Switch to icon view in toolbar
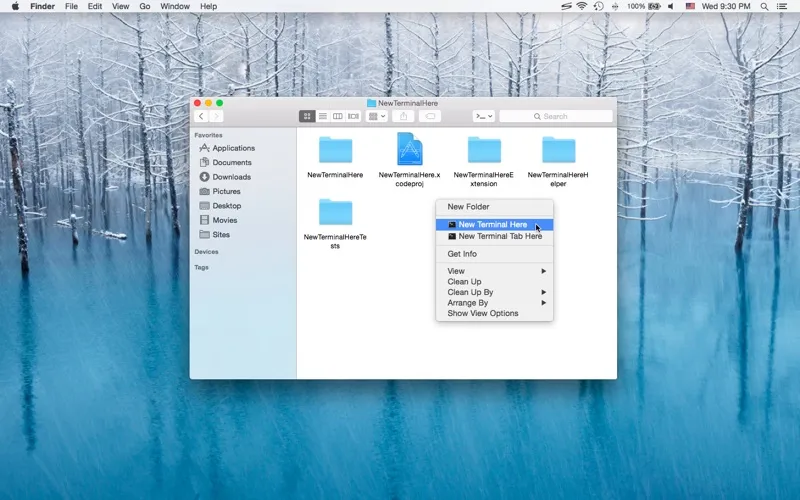This screenshot has height=500, width=800. pyautogui.click(x=308, y=116)
